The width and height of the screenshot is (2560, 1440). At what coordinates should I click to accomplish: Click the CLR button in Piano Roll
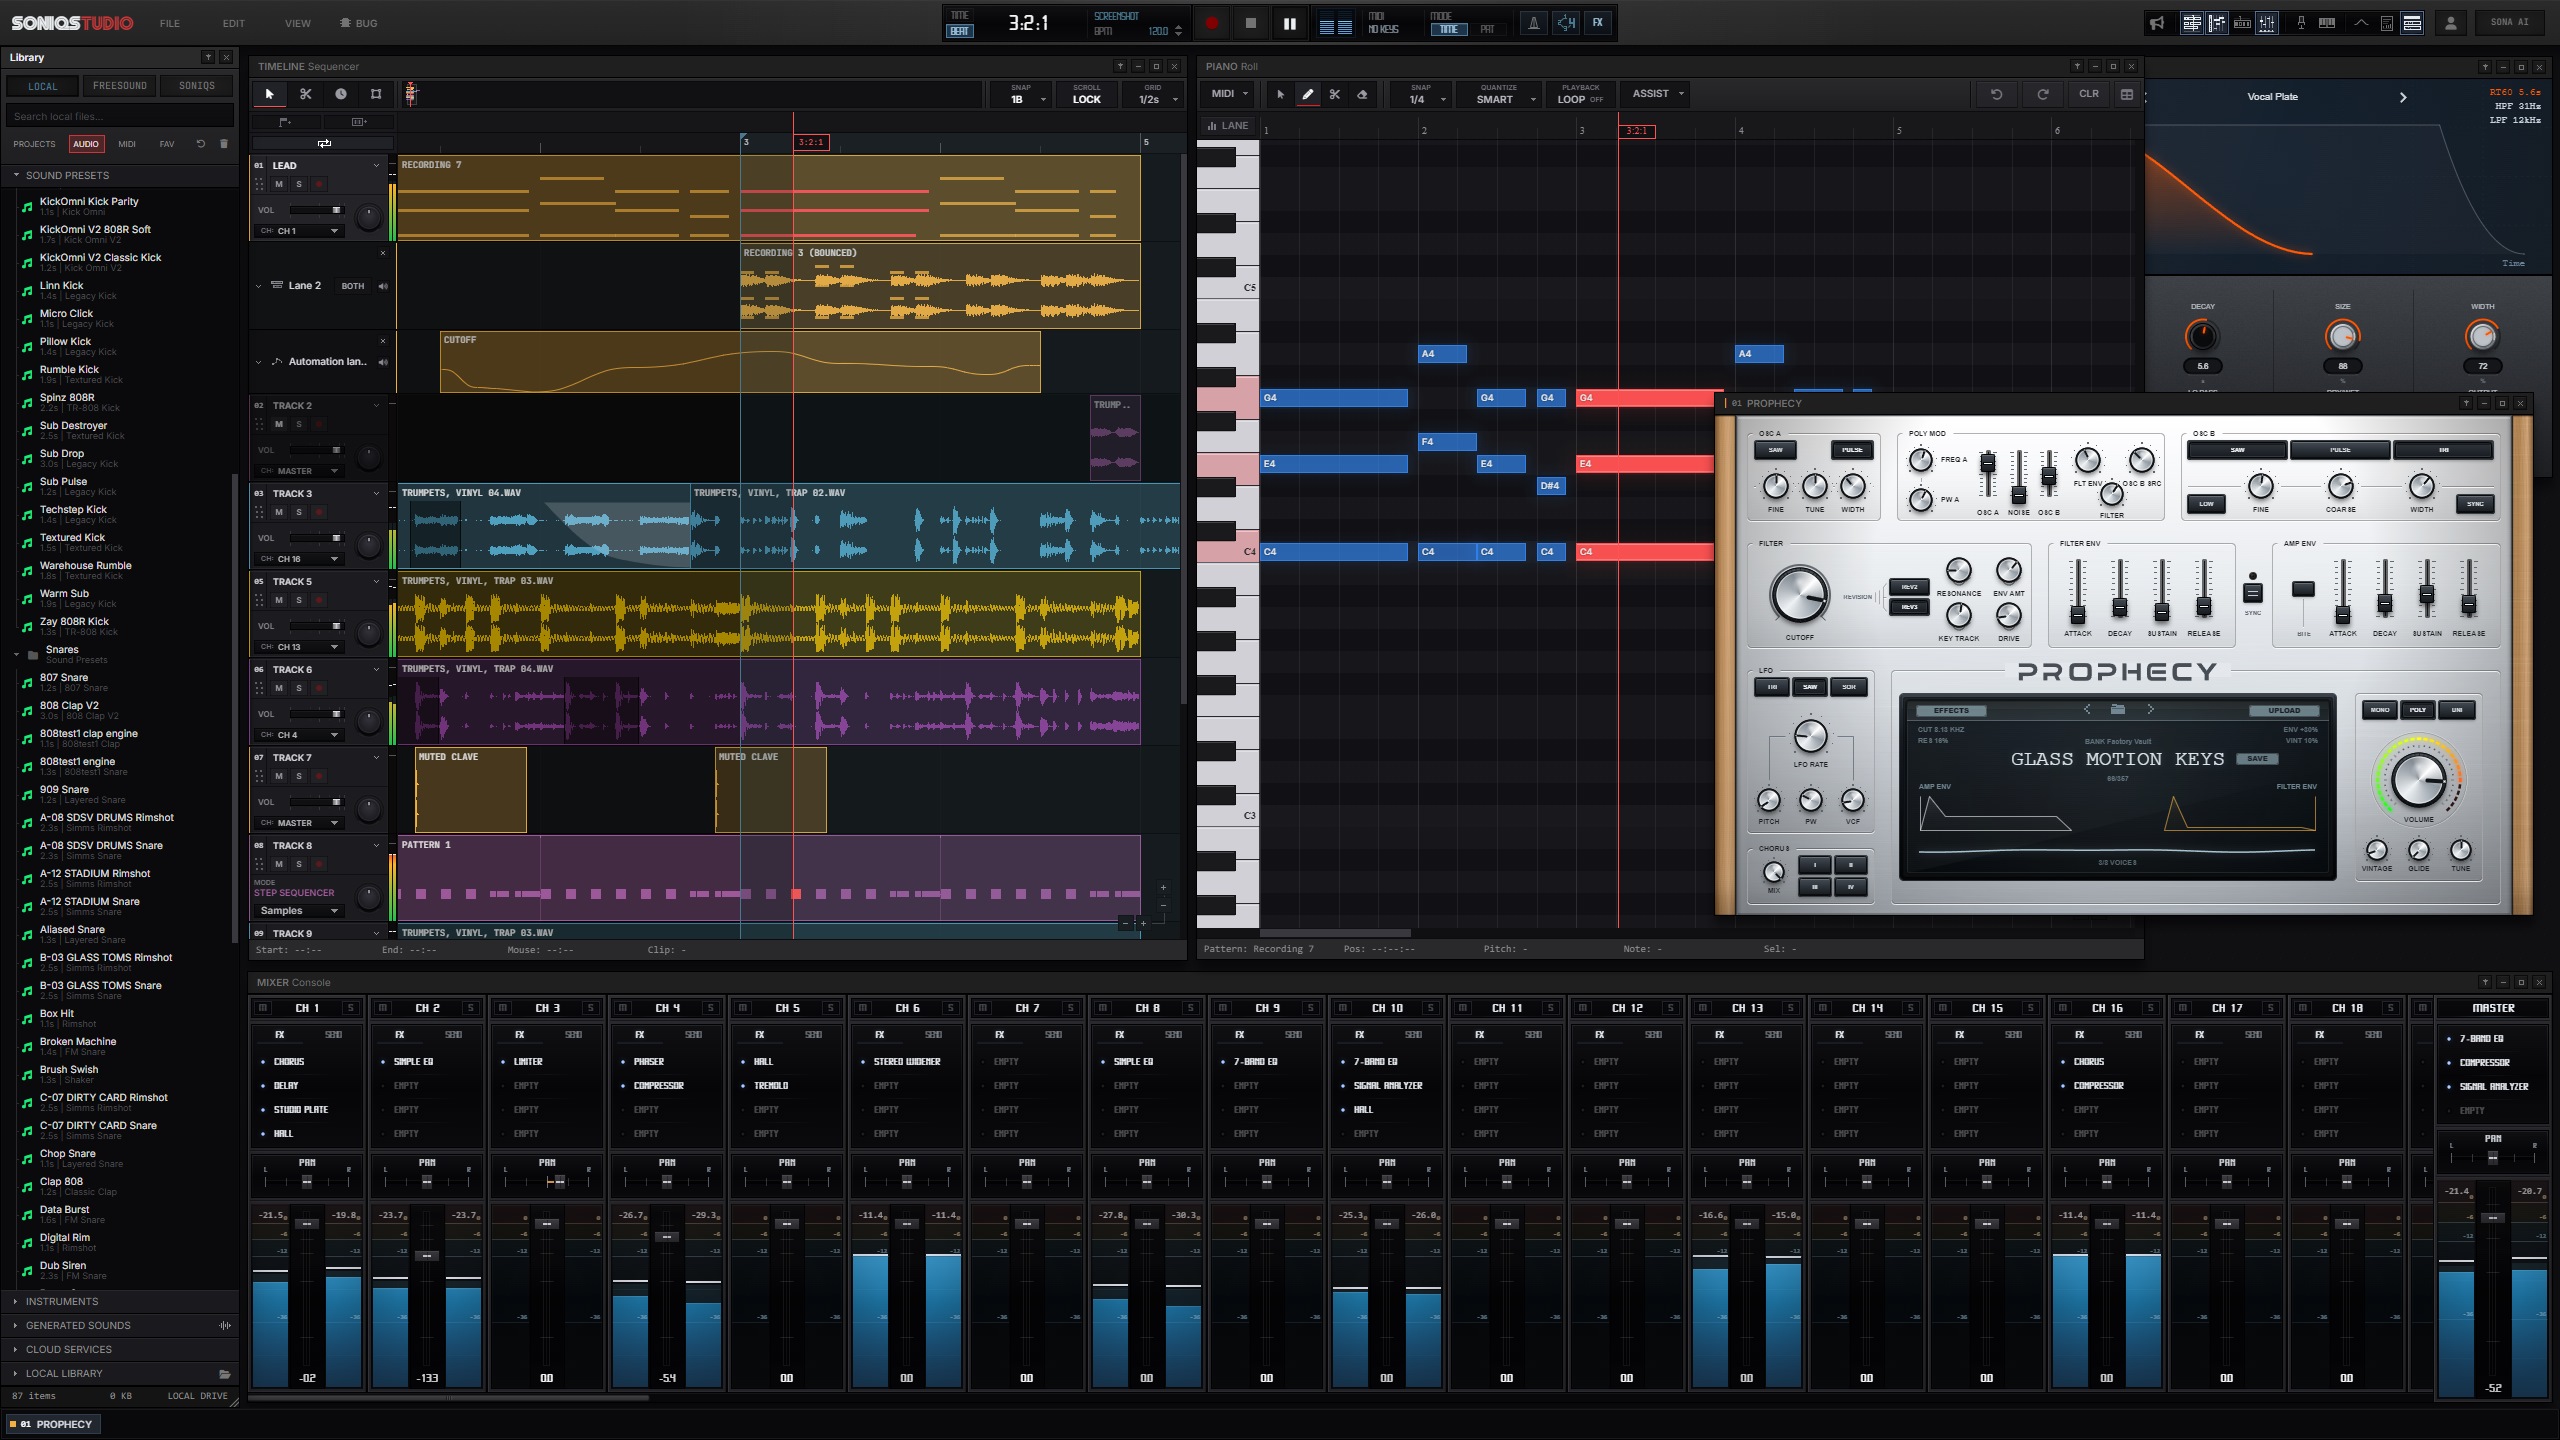pyautogui.click(x=2089, y=94)
